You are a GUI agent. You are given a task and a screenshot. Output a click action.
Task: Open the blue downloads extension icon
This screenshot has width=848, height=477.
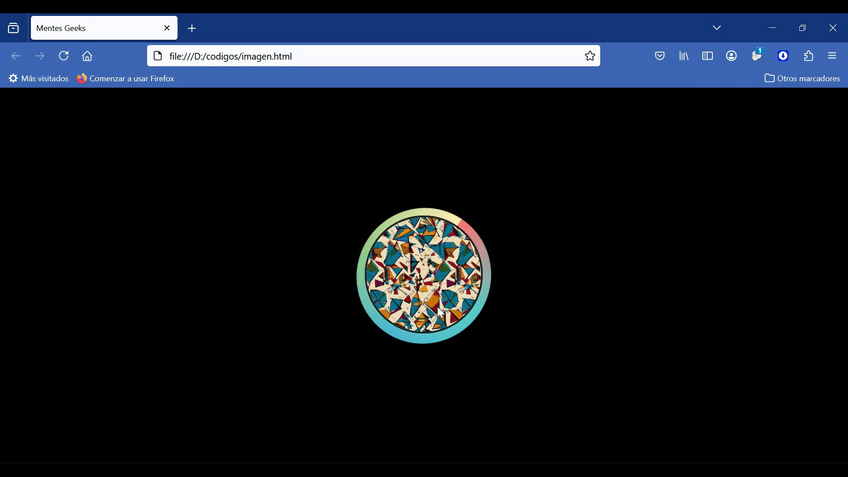pos(783,56)
